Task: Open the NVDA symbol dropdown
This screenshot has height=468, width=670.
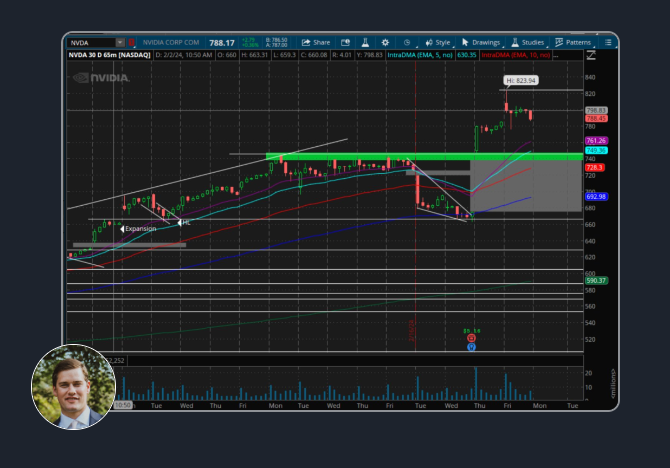Action: [x=120, y=43]
